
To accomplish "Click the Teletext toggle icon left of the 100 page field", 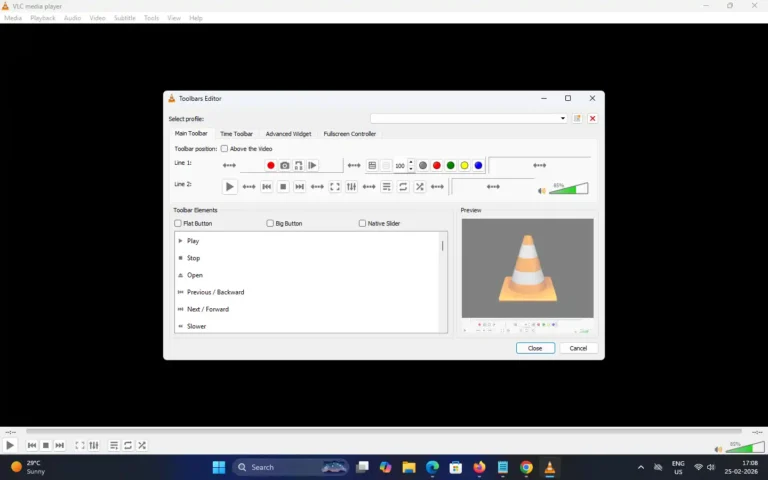I will pyautogui.click(x=372, y=166).
